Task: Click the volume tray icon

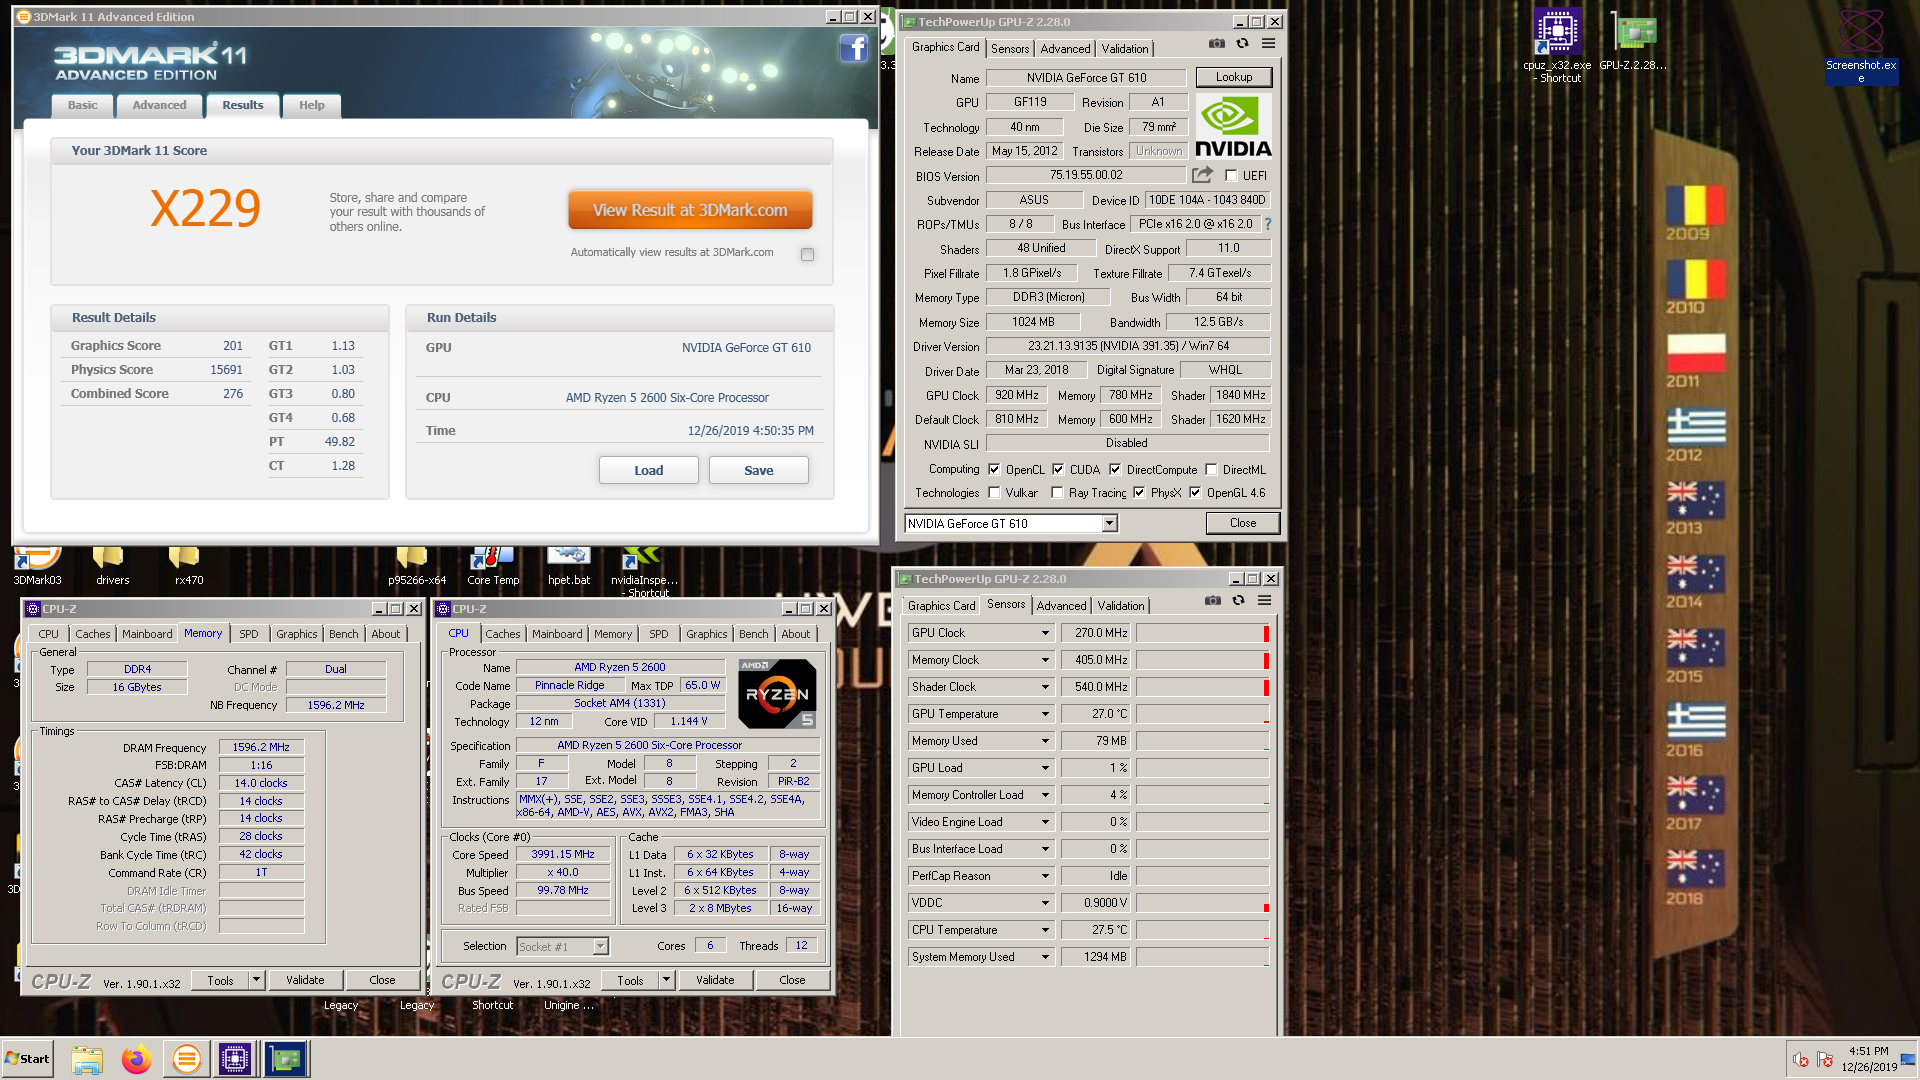Action: pyautogui.click(x=1800, y=1060)
